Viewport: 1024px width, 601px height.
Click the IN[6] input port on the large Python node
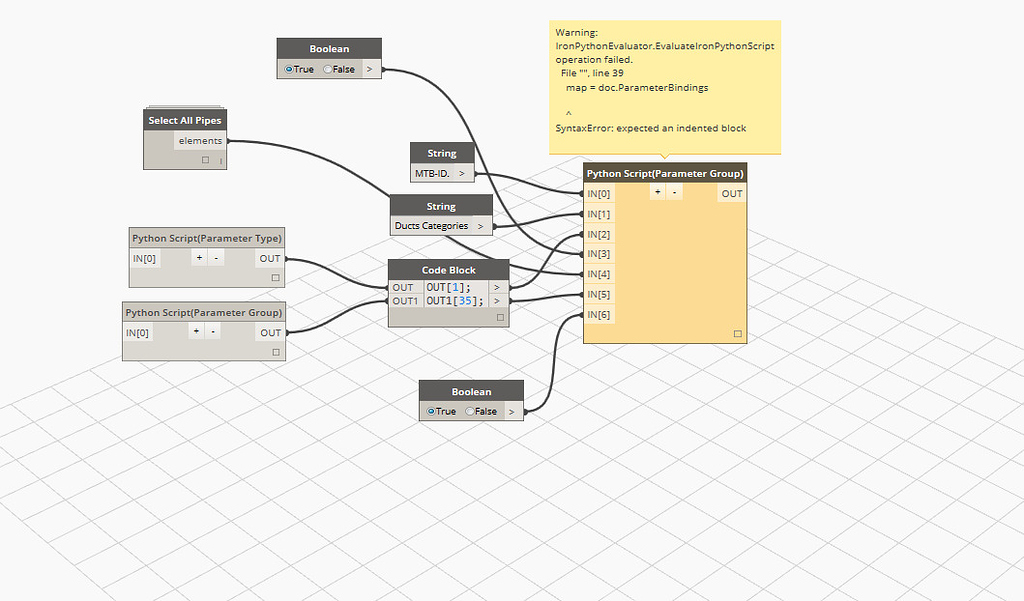tap(598, 314)
